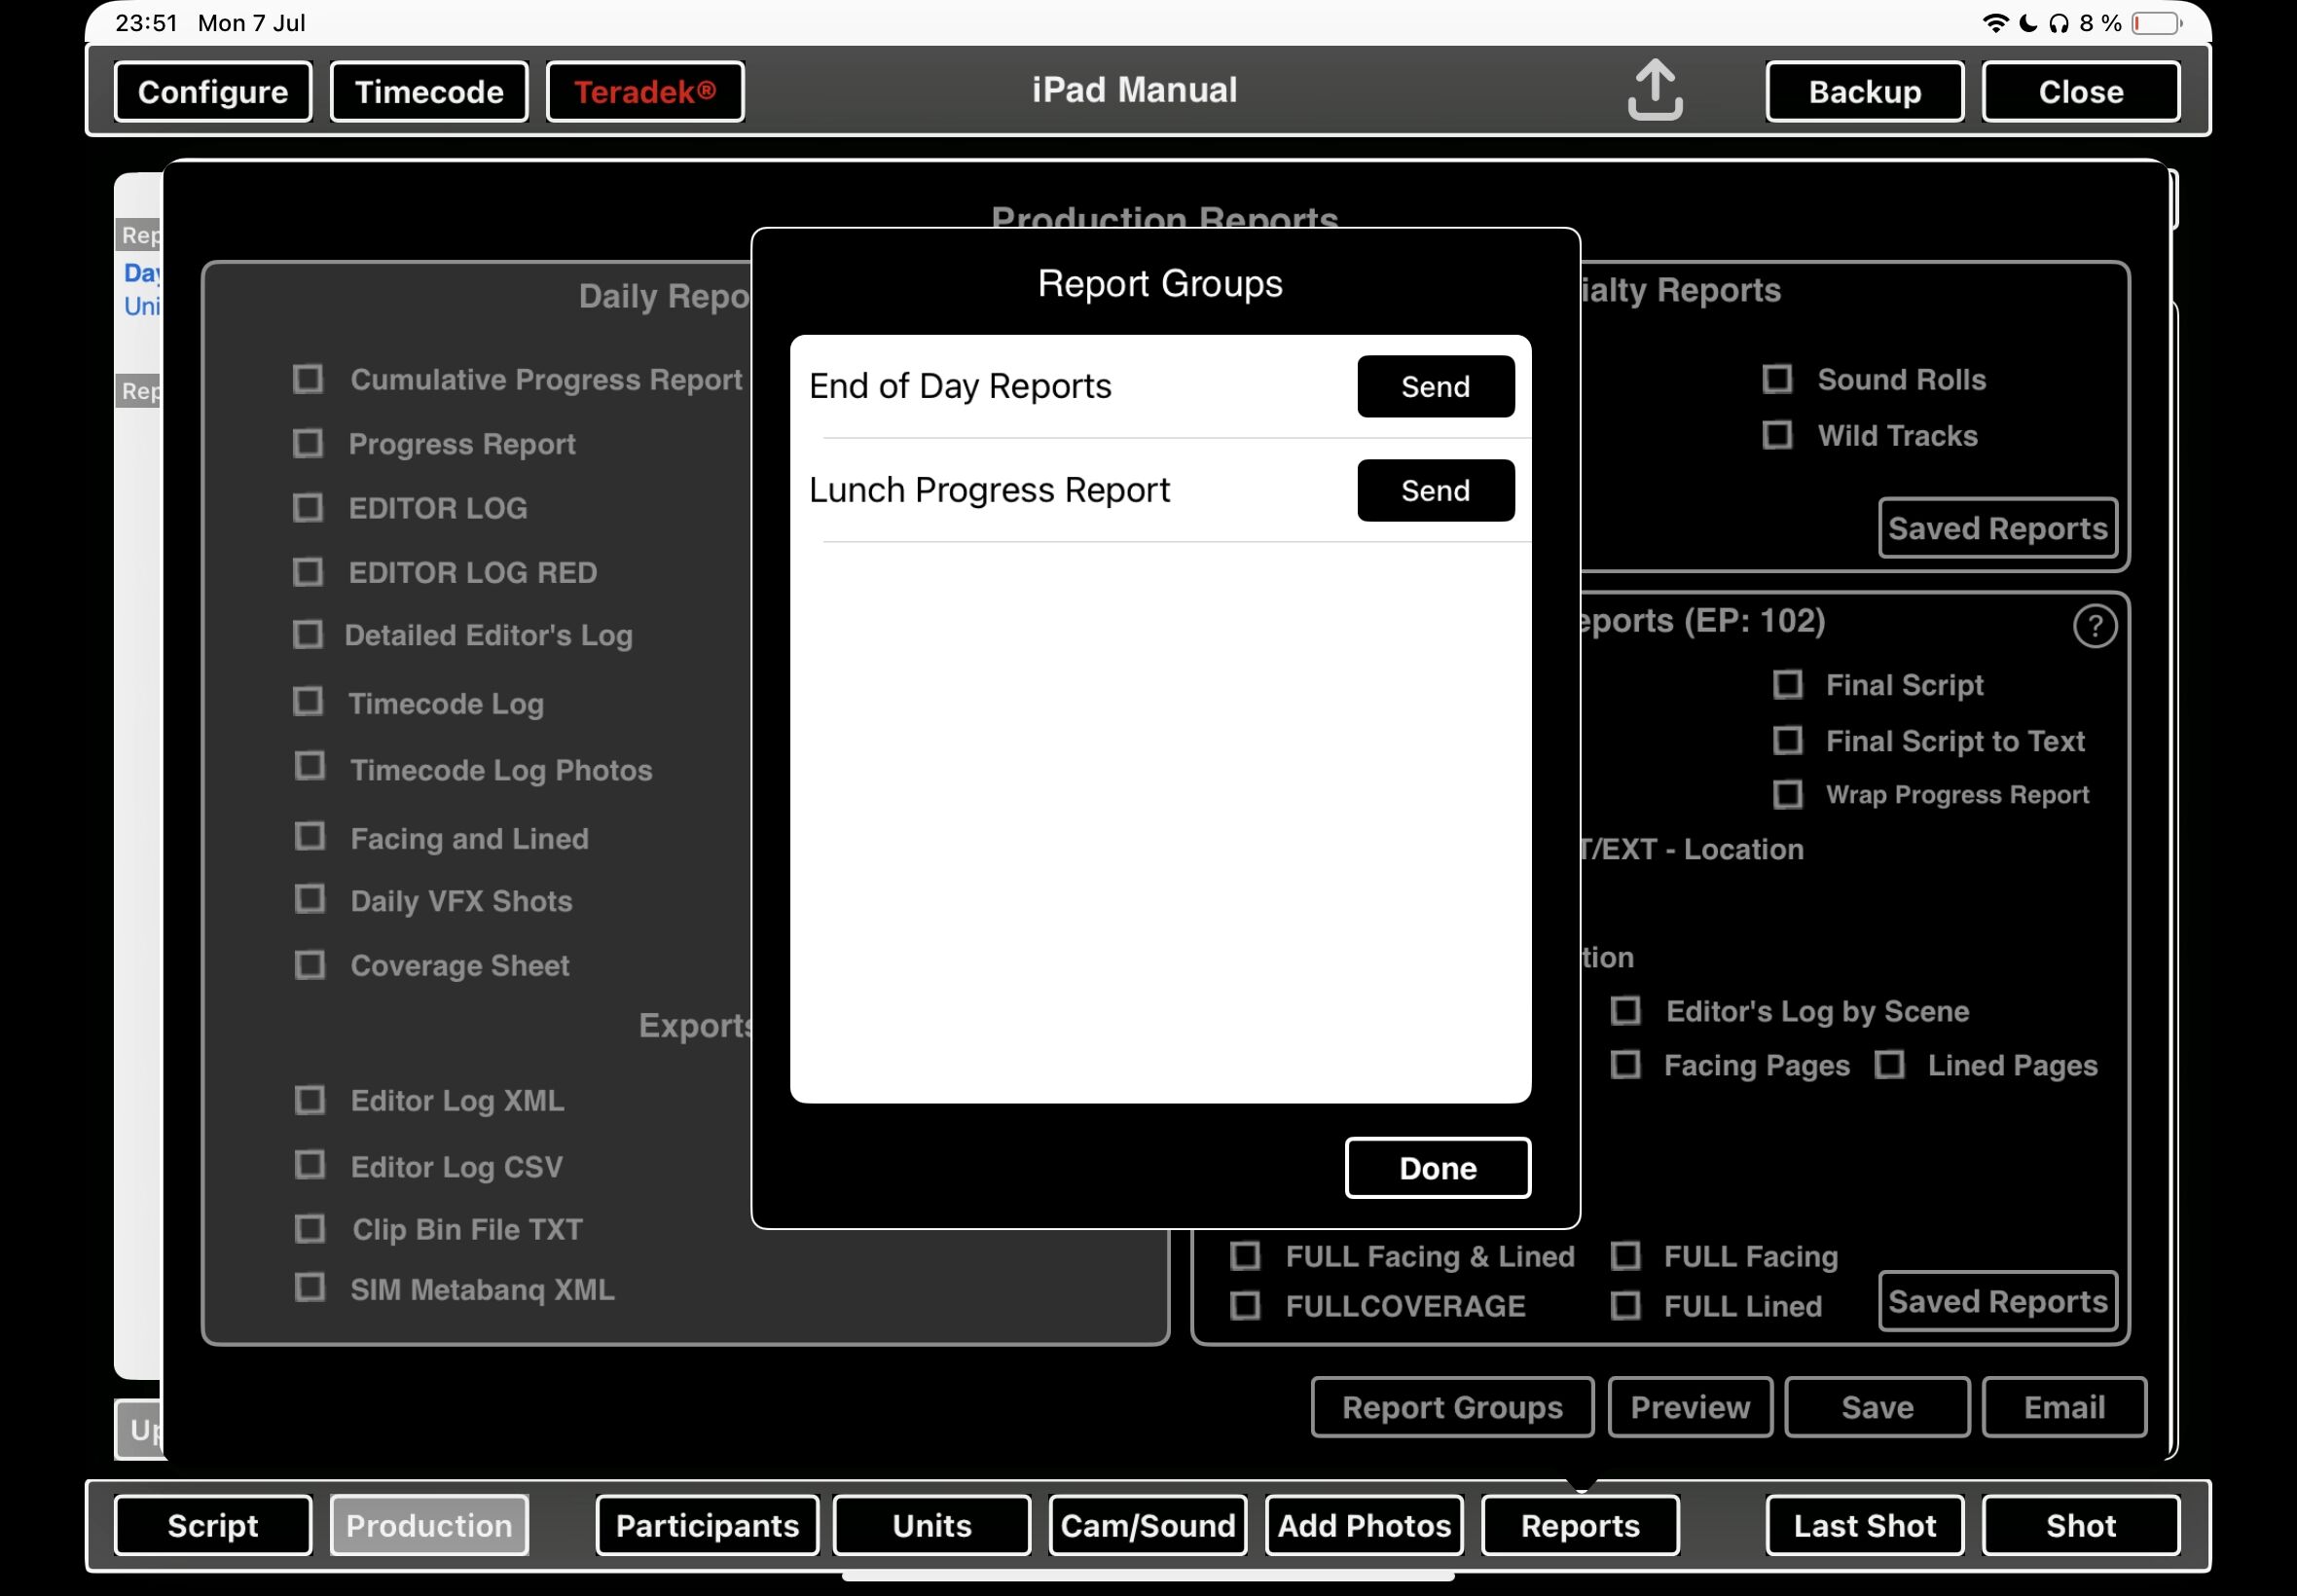
Task: Open the Cam/Sound tab
Action: tap(1147, 1525)
